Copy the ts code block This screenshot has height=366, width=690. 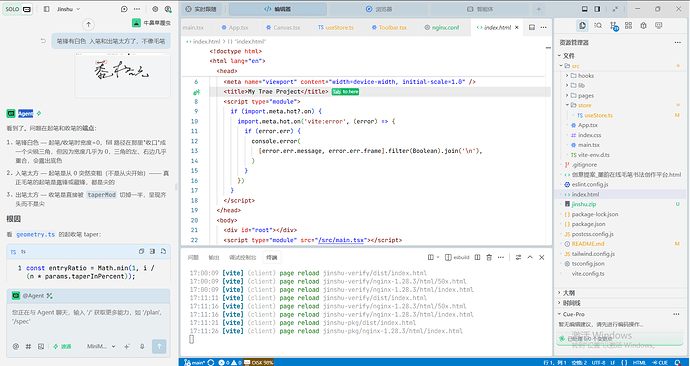pos(141,252)
